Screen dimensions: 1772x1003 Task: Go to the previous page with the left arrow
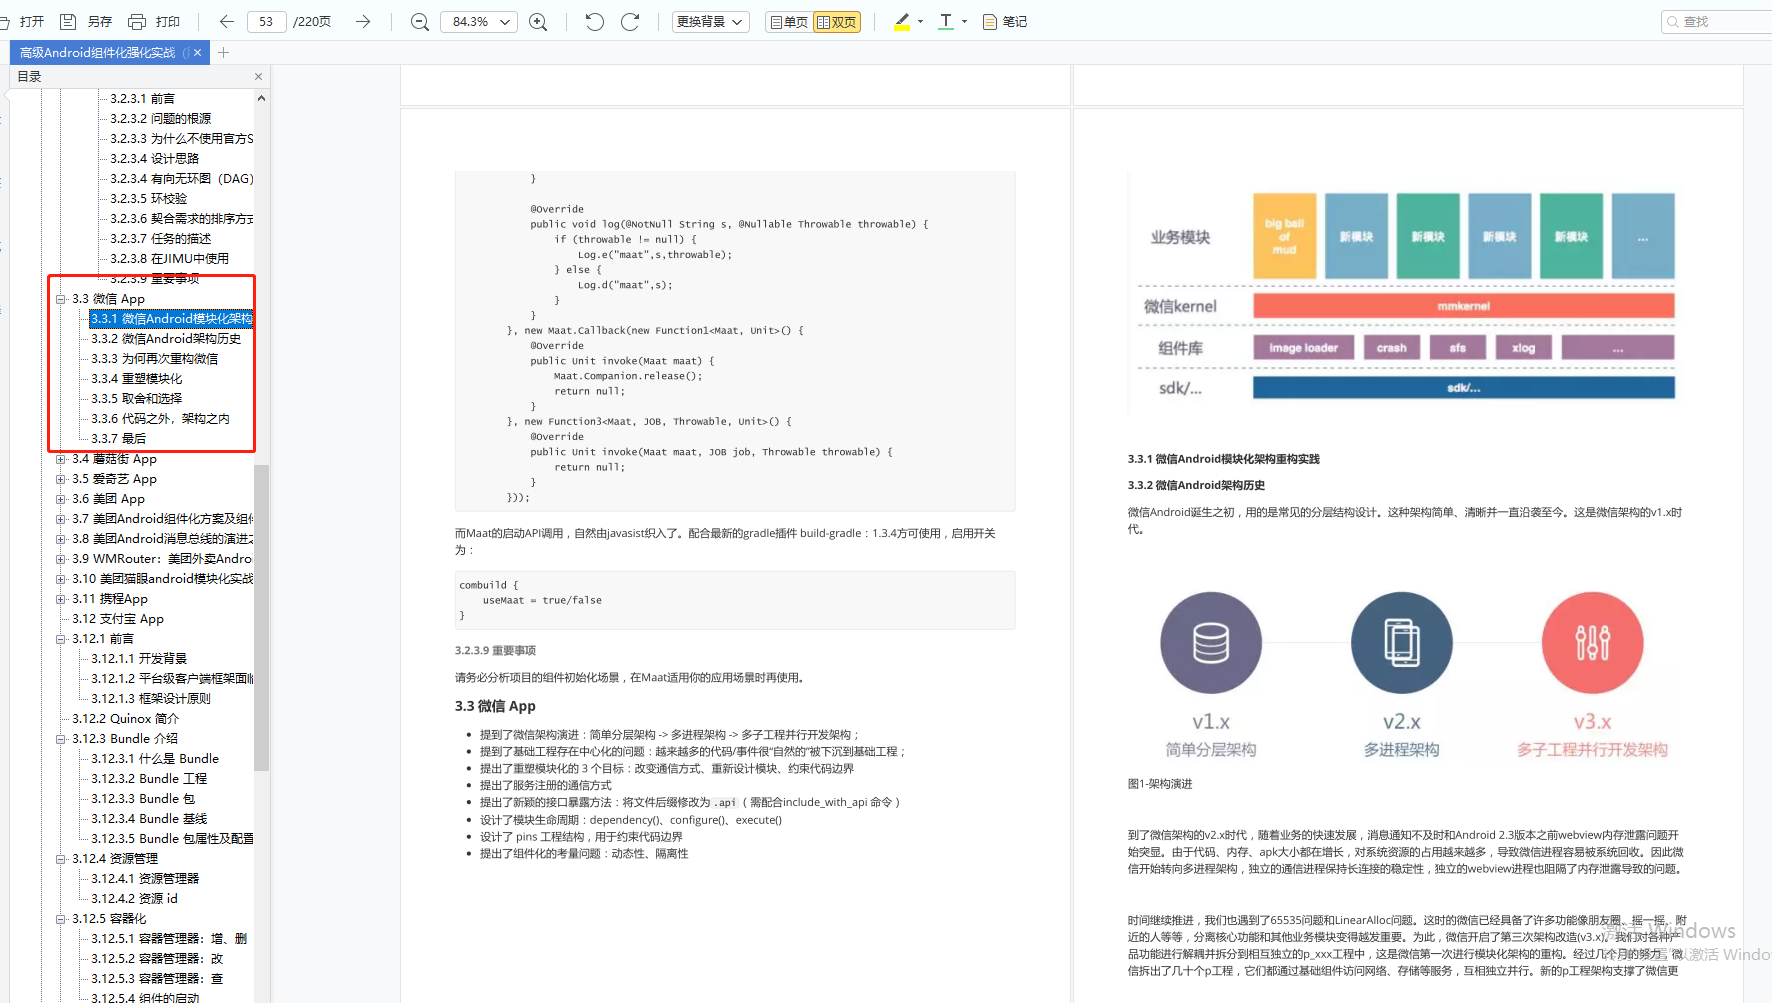(x=227, y=21)
